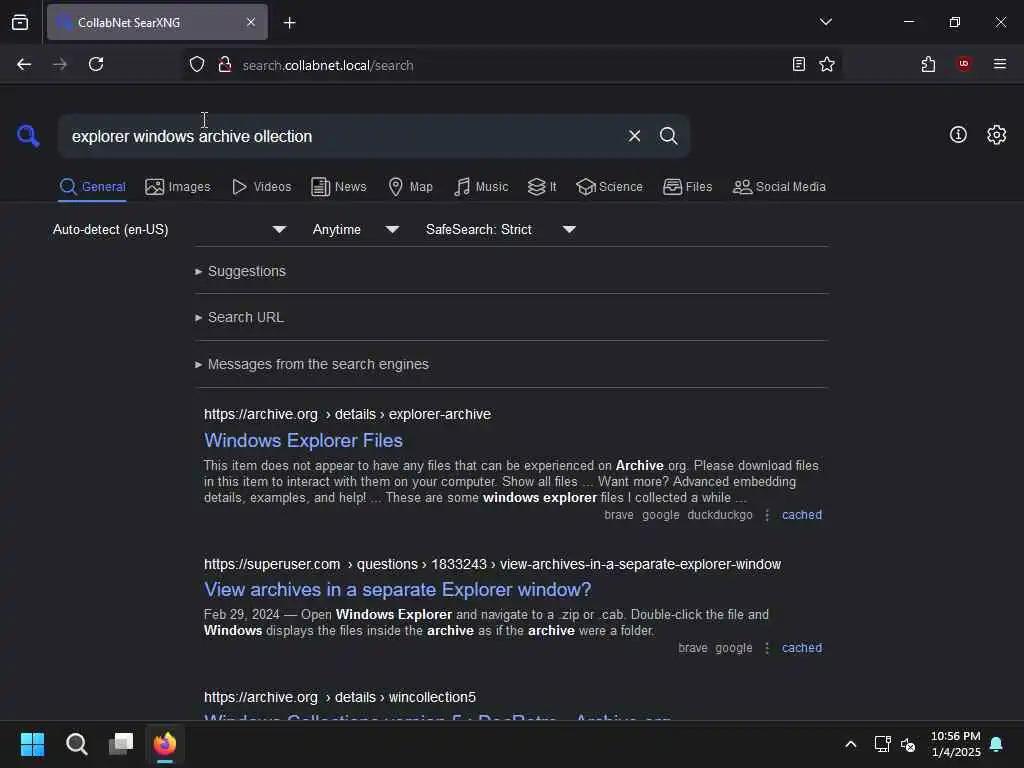Open cached version of superuser result
This screenshot has height=768, width=1024.
click(801, 648)
